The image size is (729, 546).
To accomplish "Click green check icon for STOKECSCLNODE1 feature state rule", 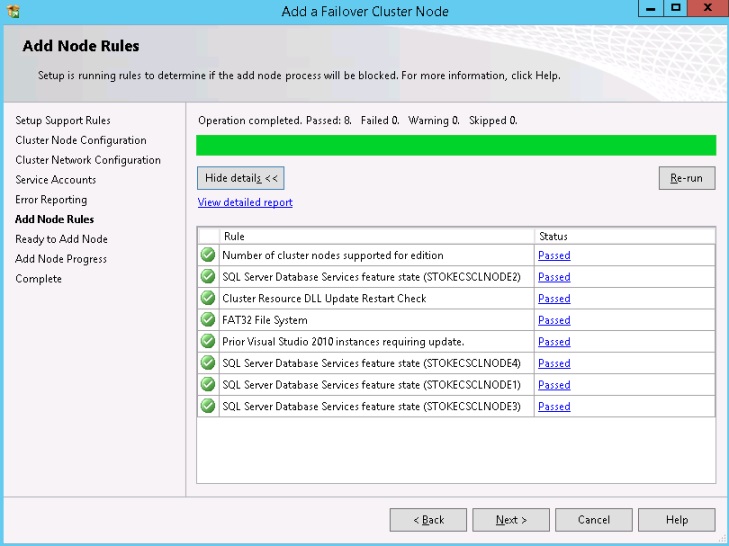I will [x=208, y=385].
